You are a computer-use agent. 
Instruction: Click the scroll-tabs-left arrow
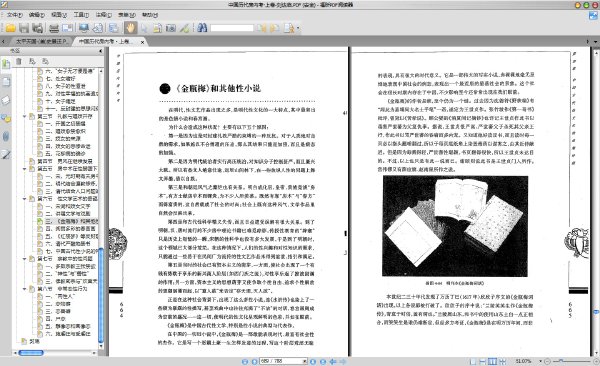[3, 41]
